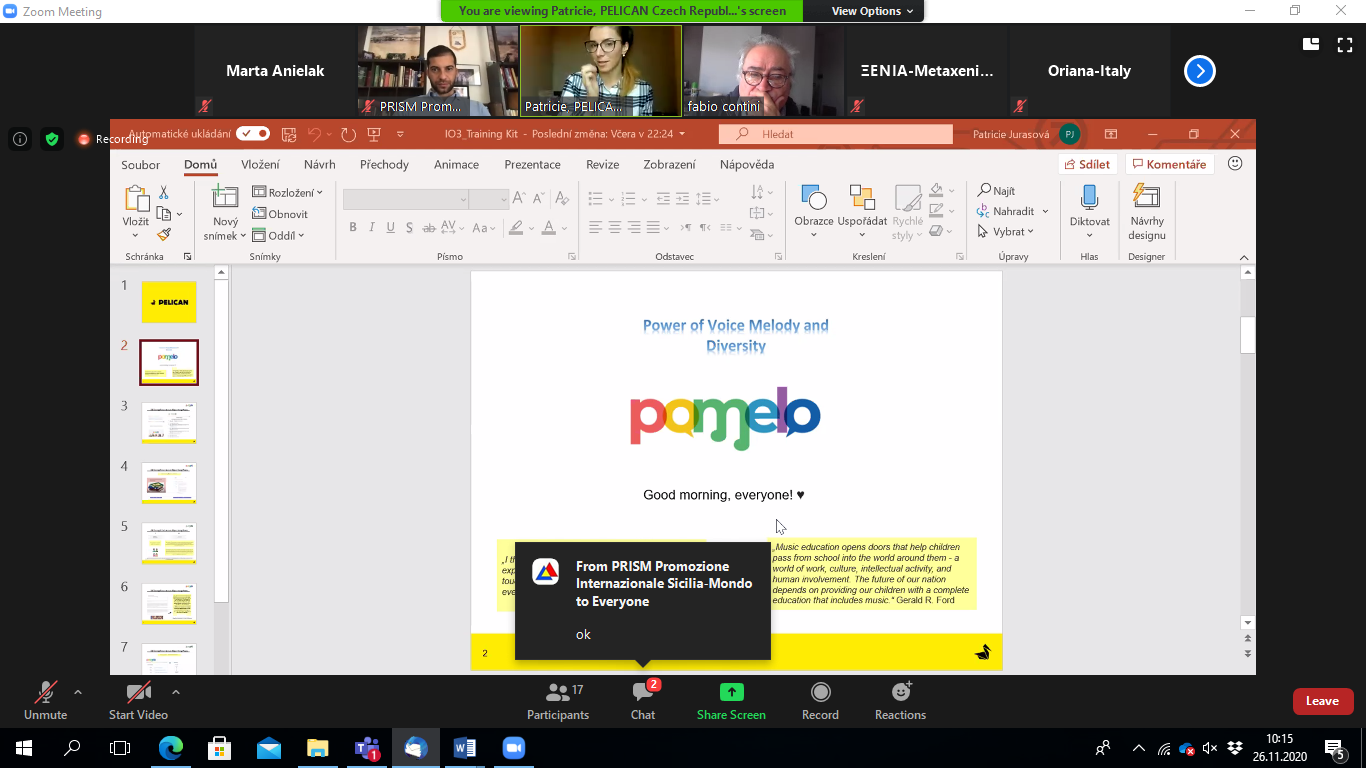Open the font name combo box
Screen dimensions: 1366x768
(406, 199)
